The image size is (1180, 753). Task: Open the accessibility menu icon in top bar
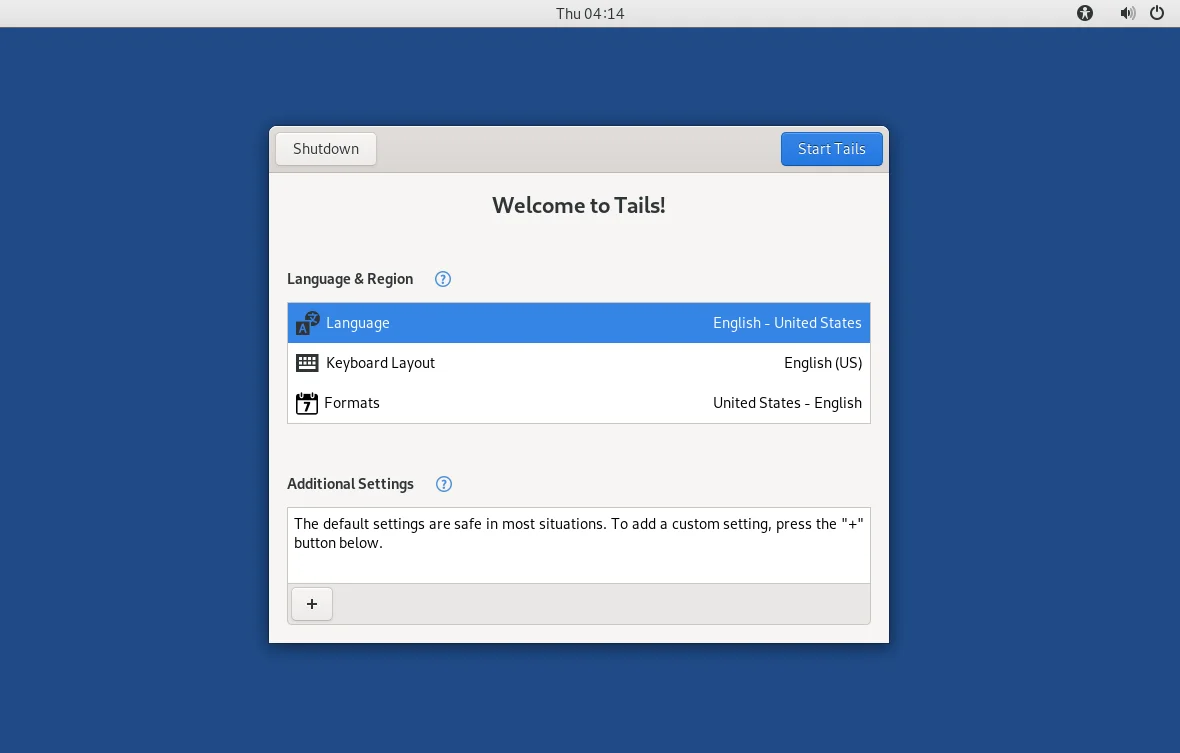tap(1084, 13)
